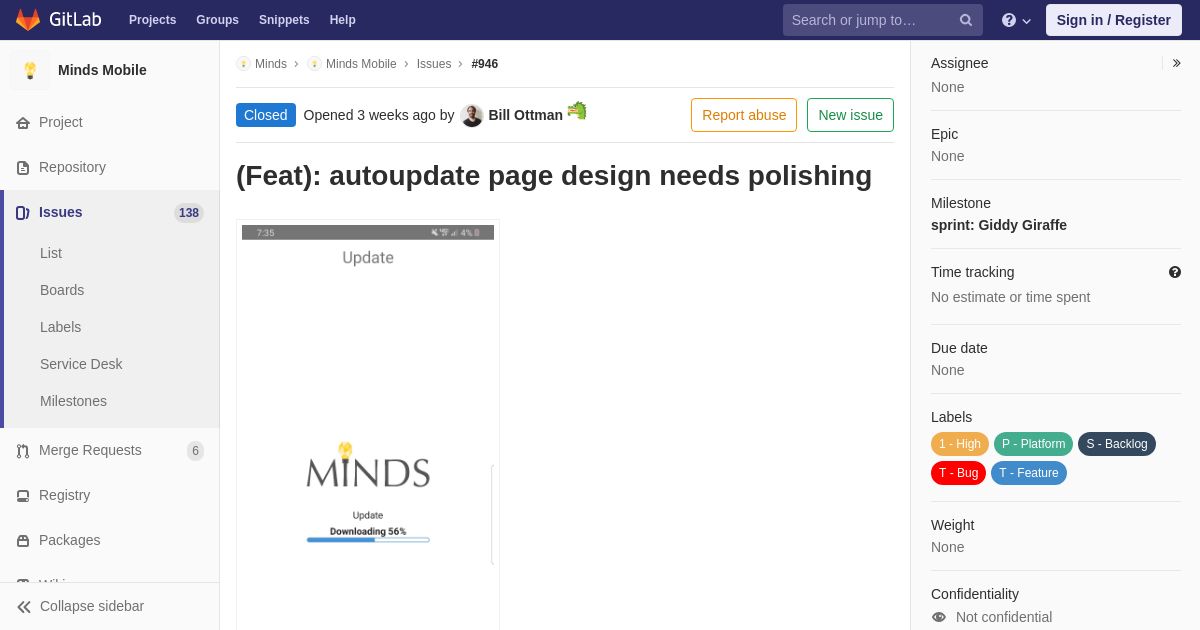Open Service Desk

coord(81,364)
